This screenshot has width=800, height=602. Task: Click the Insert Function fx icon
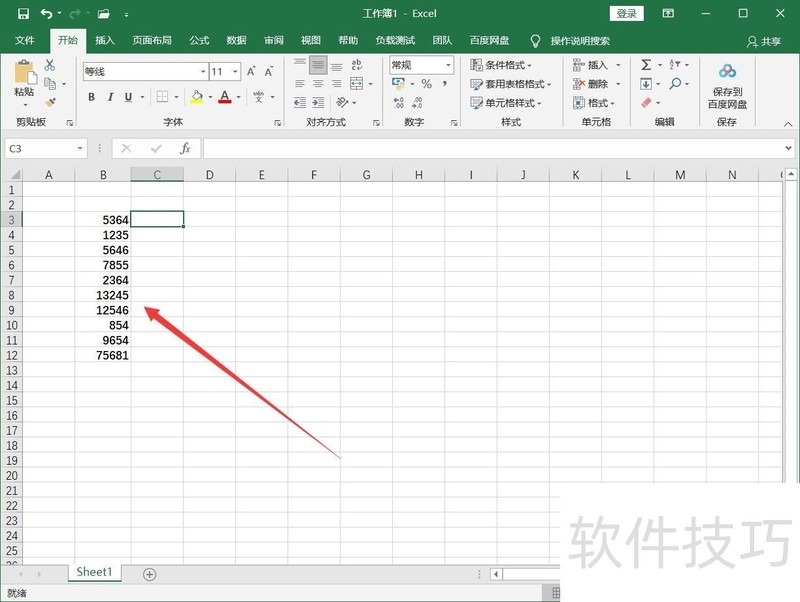pyautogui.click(x=185, y=148)
